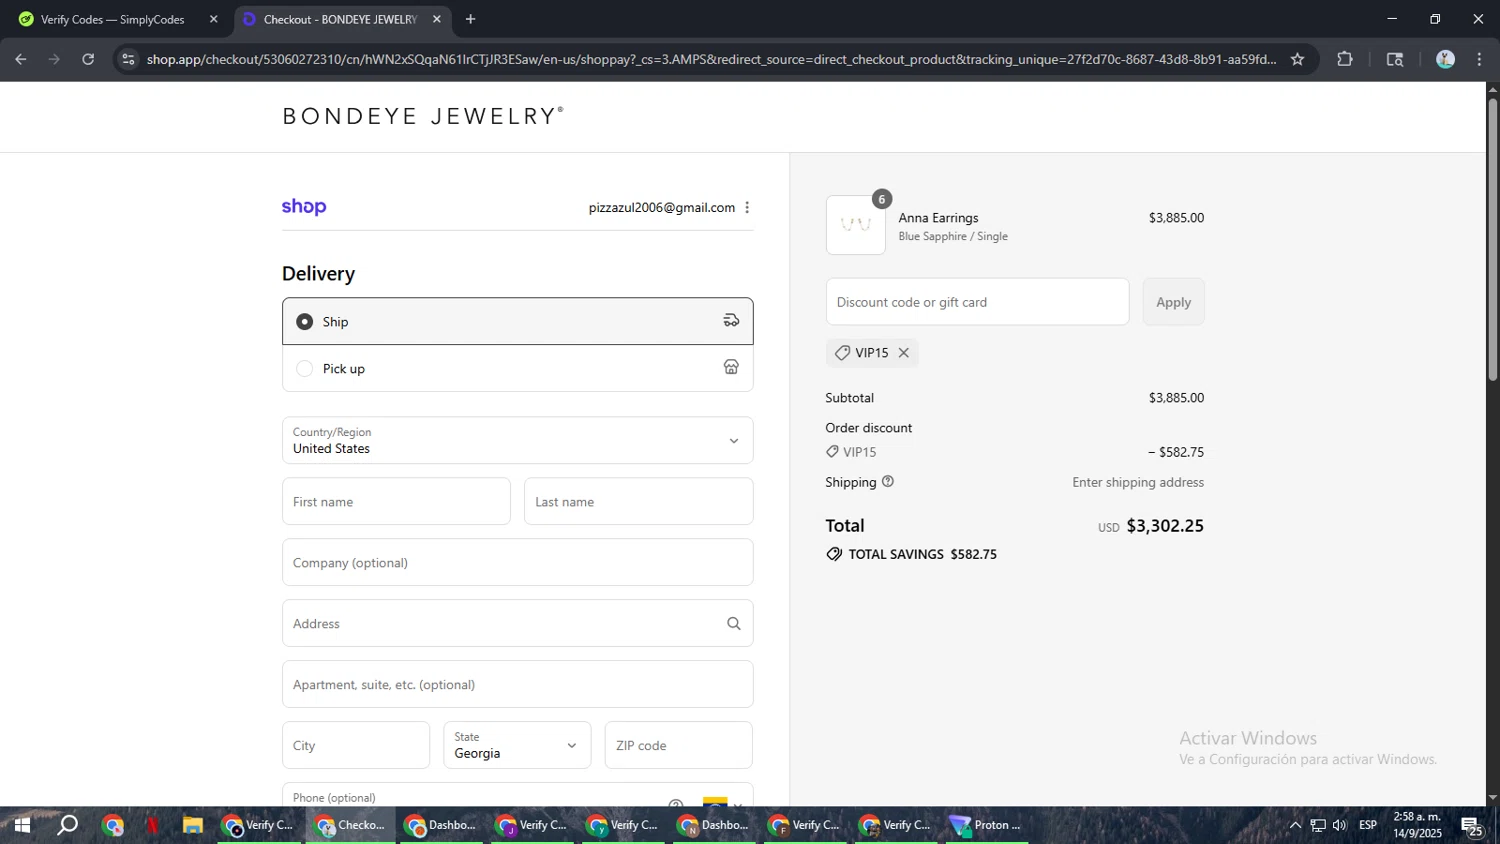Open the browser extensions menu

tap(1345, 59)
